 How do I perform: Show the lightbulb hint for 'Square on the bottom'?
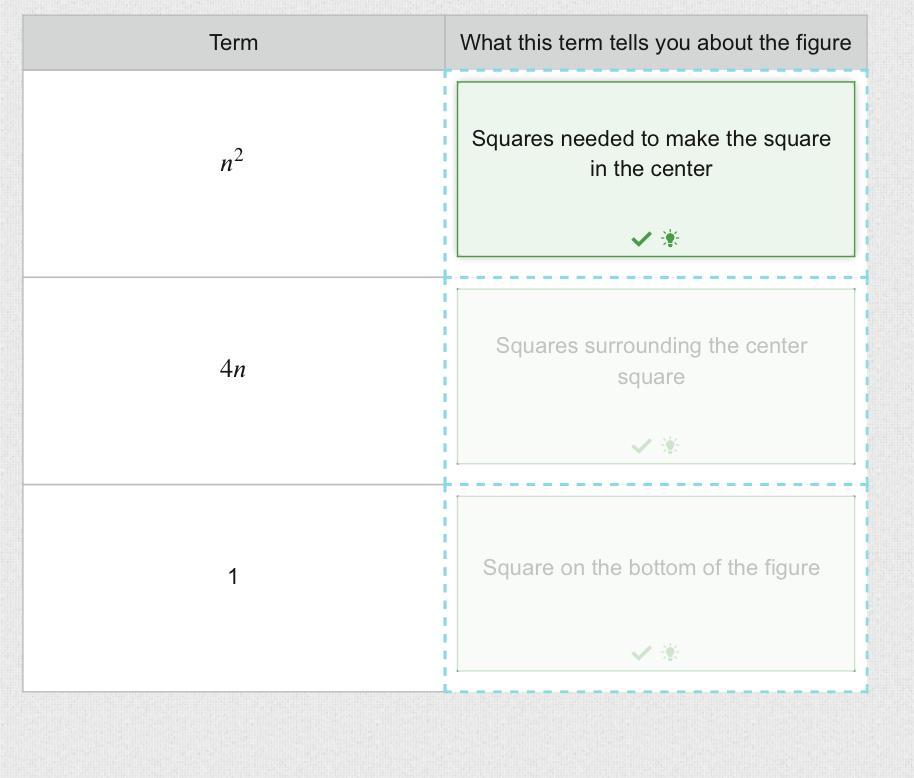(670, 653)
